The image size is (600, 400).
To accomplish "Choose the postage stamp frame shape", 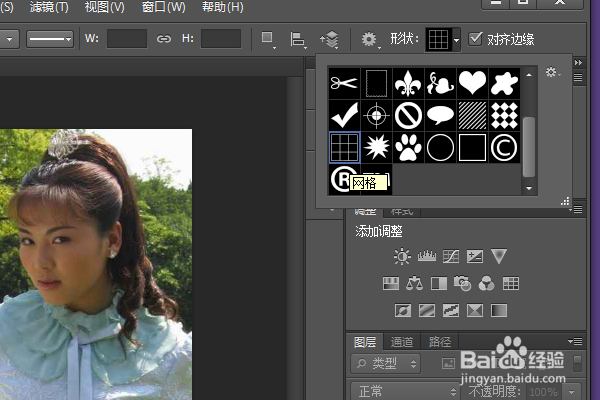I will pos(376,83).
